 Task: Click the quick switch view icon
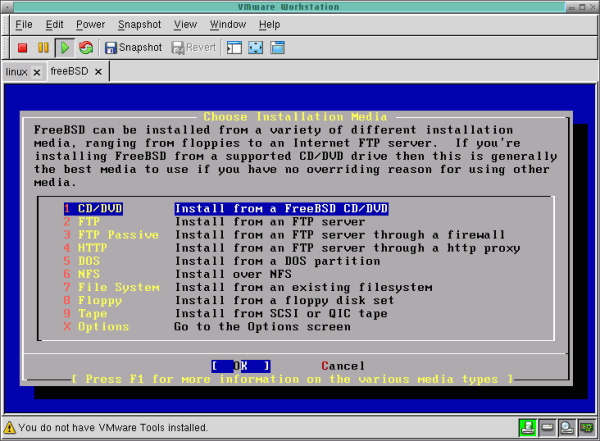point(277,48)
